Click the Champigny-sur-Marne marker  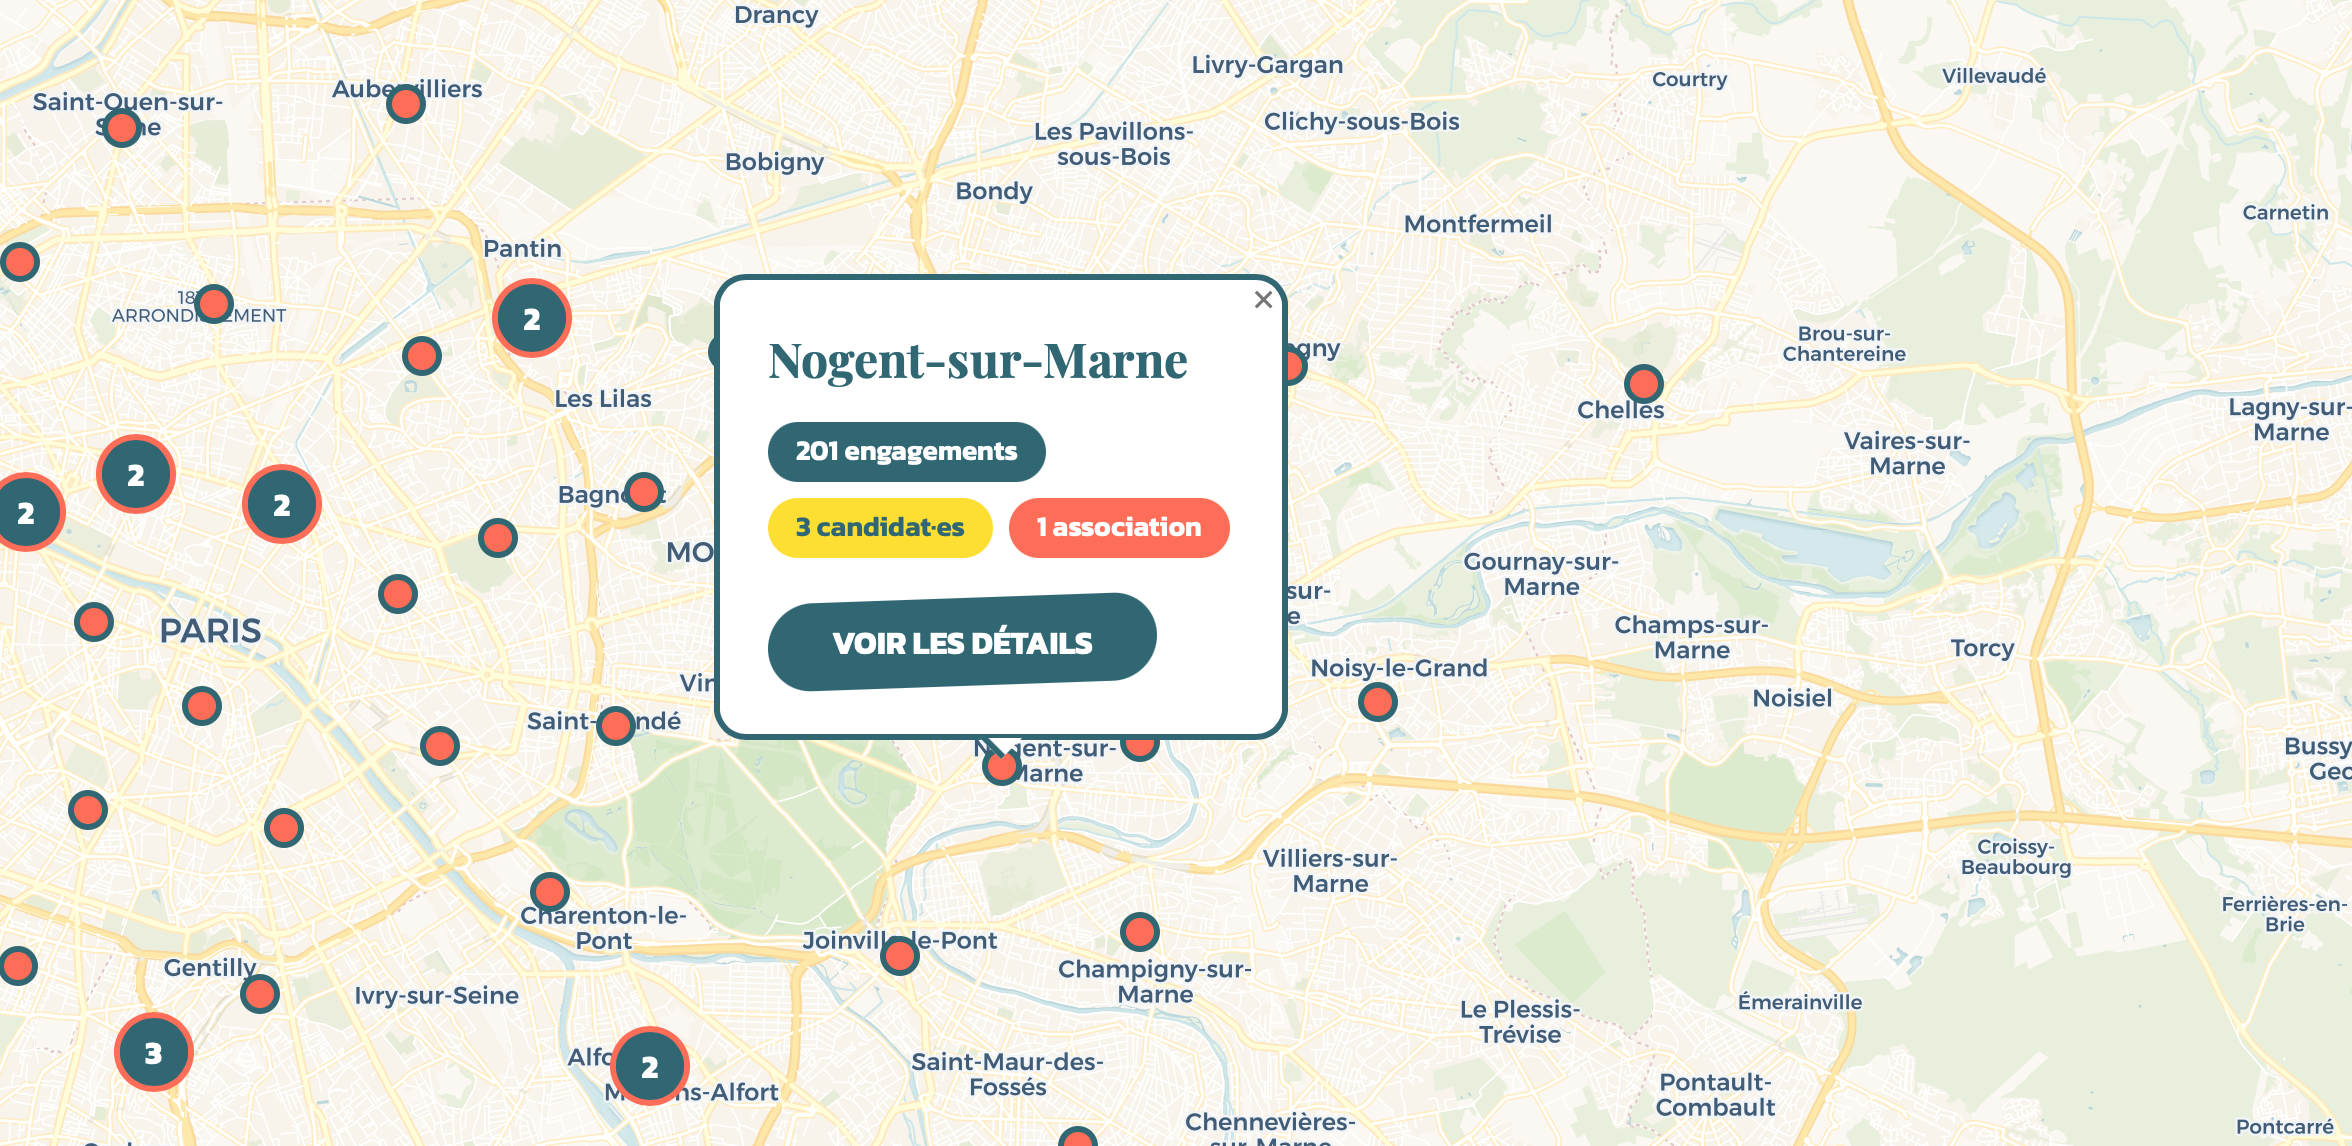click(1139, 932)
